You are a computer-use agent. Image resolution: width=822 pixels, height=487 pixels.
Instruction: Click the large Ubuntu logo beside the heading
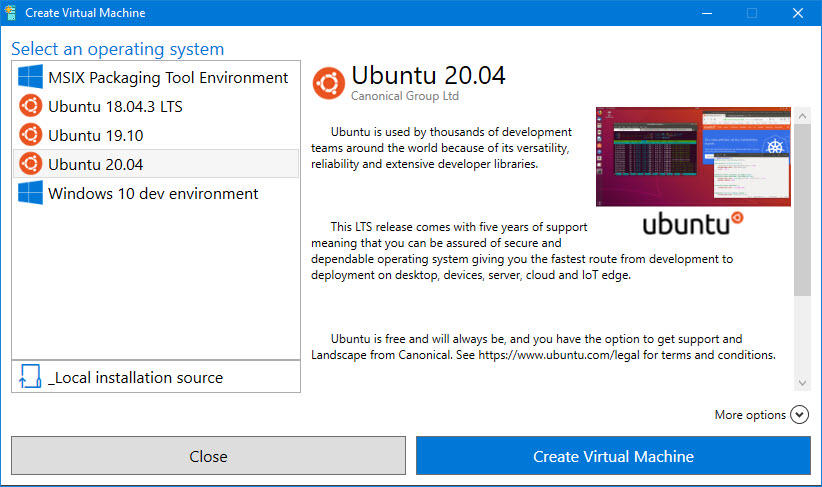point(329,83)
